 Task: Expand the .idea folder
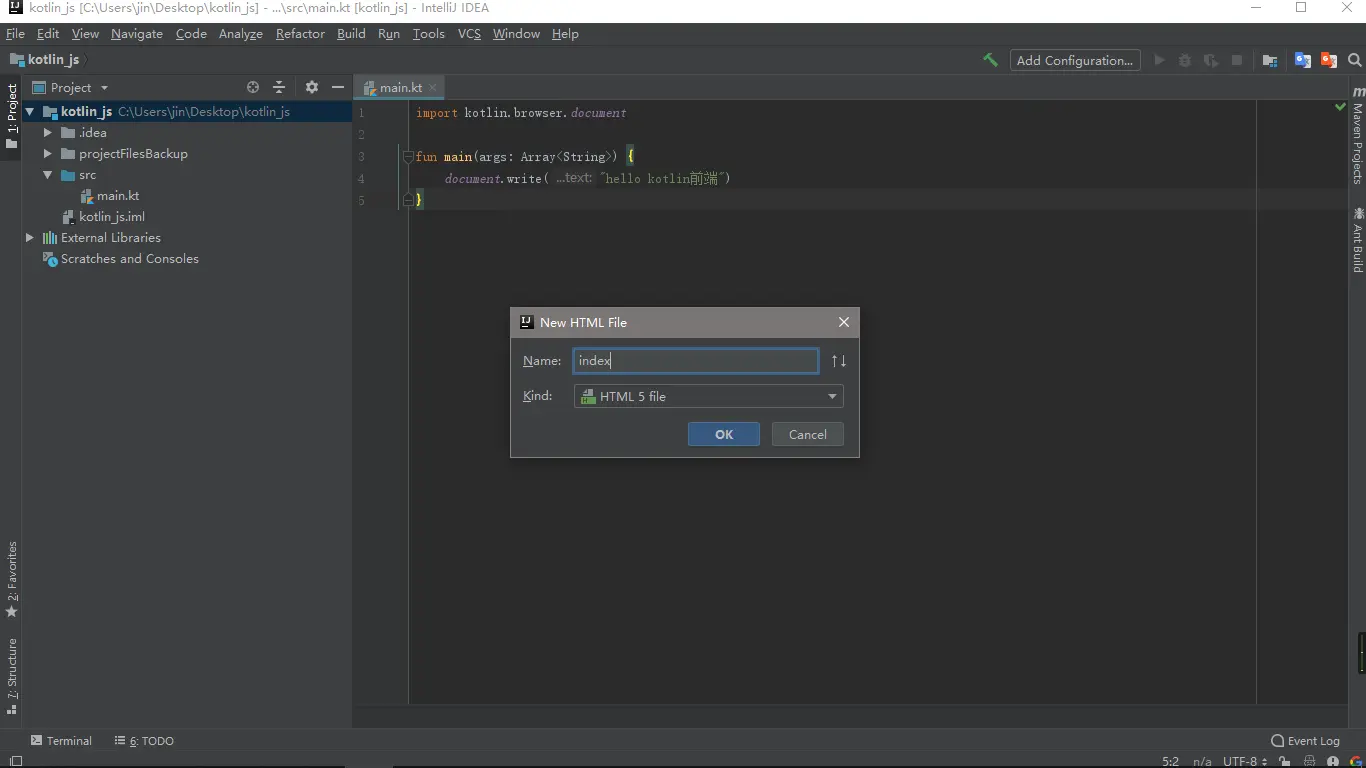[x=47, y=132]
